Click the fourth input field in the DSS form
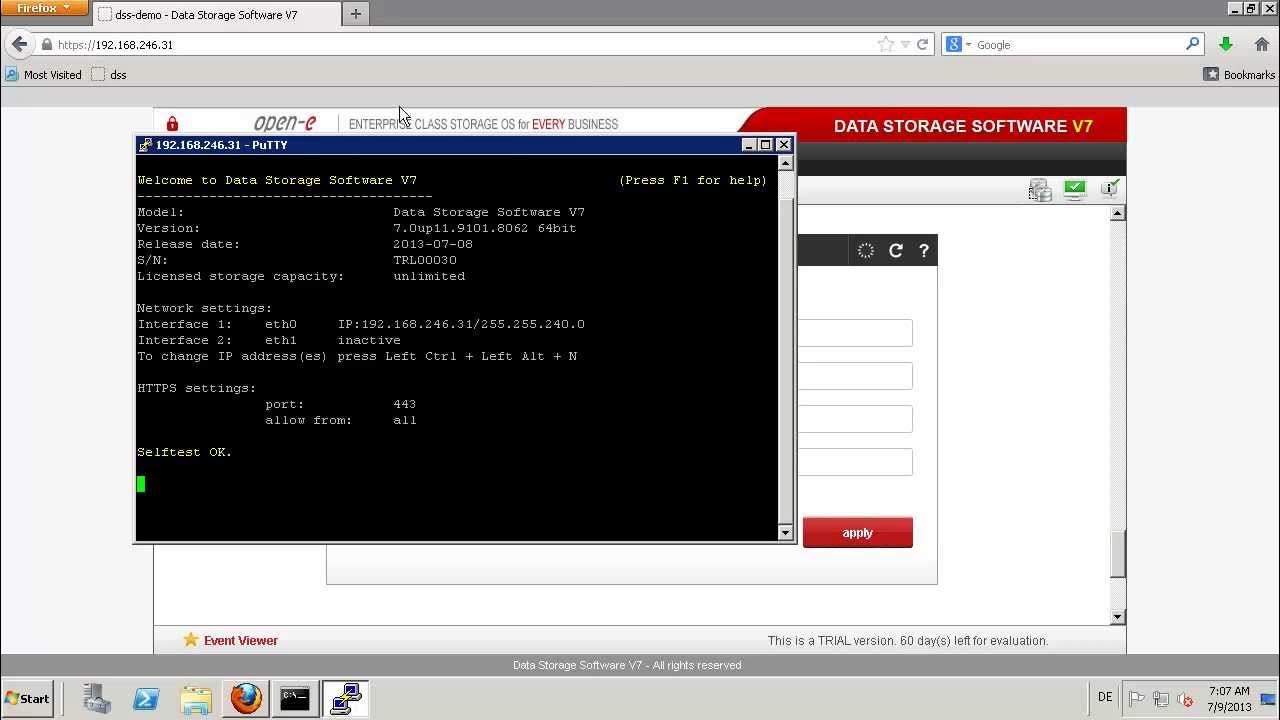Image resolution: width=1280 pixels, height=720 pixels. [x=856, y=462]
